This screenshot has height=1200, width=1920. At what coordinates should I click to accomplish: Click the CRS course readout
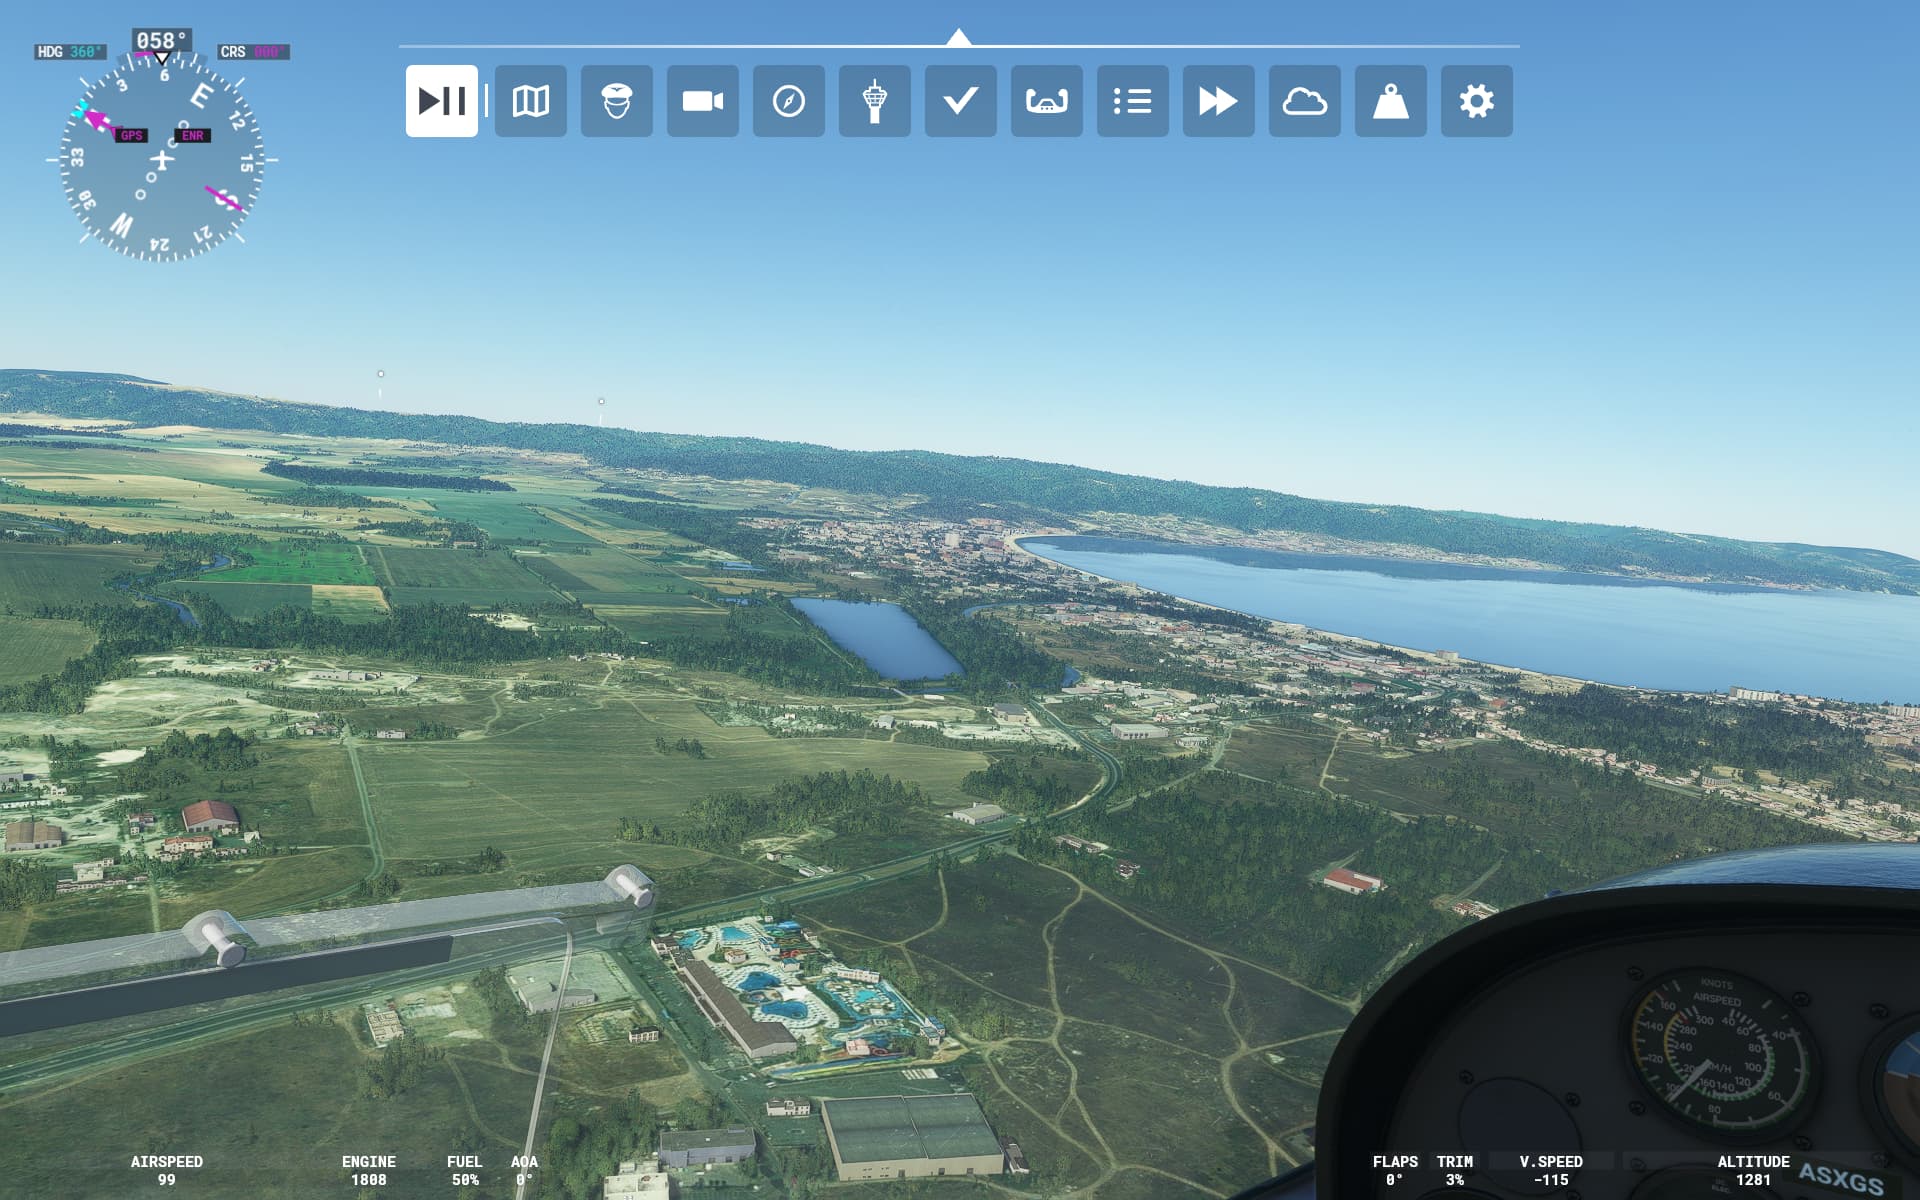pyautogui.click(x=253, y=52)
